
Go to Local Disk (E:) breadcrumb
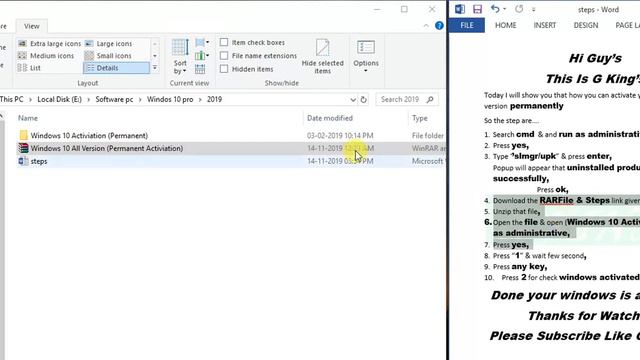(x=59, y=99)
